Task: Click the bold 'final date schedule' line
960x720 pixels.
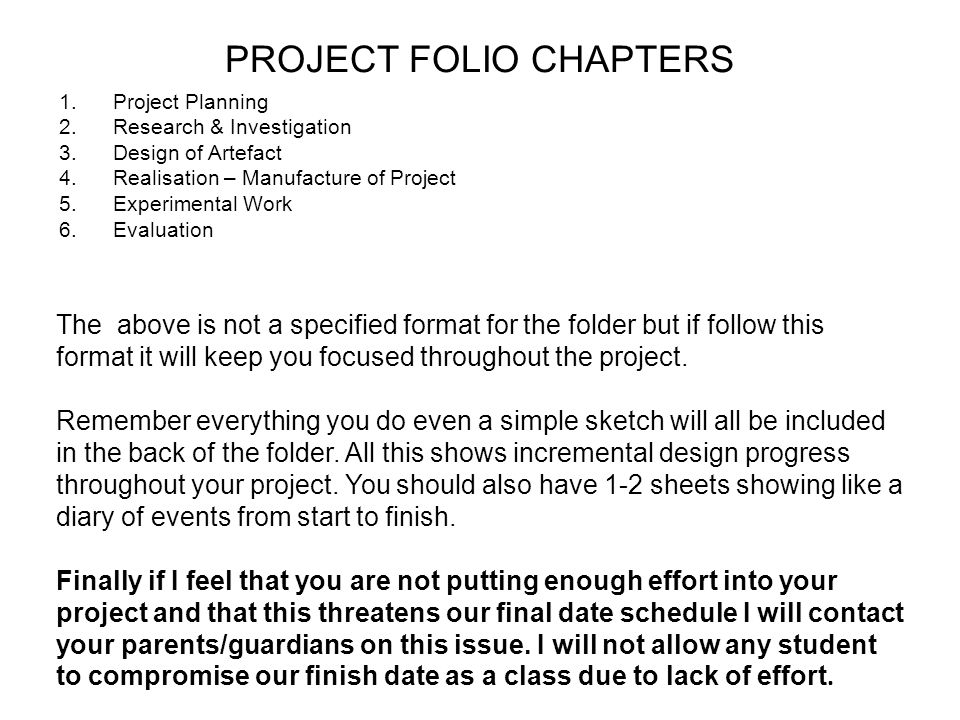Action: 480,613
